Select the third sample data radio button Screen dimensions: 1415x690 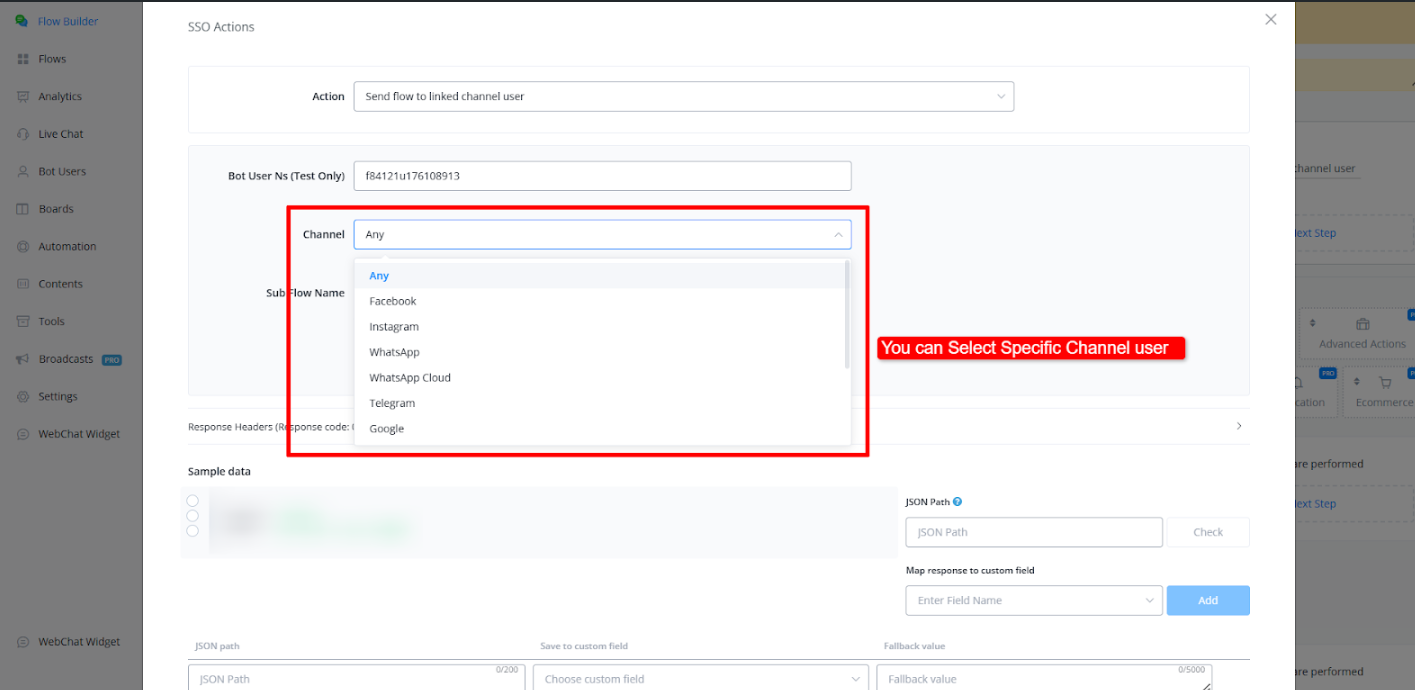[192, 531]
